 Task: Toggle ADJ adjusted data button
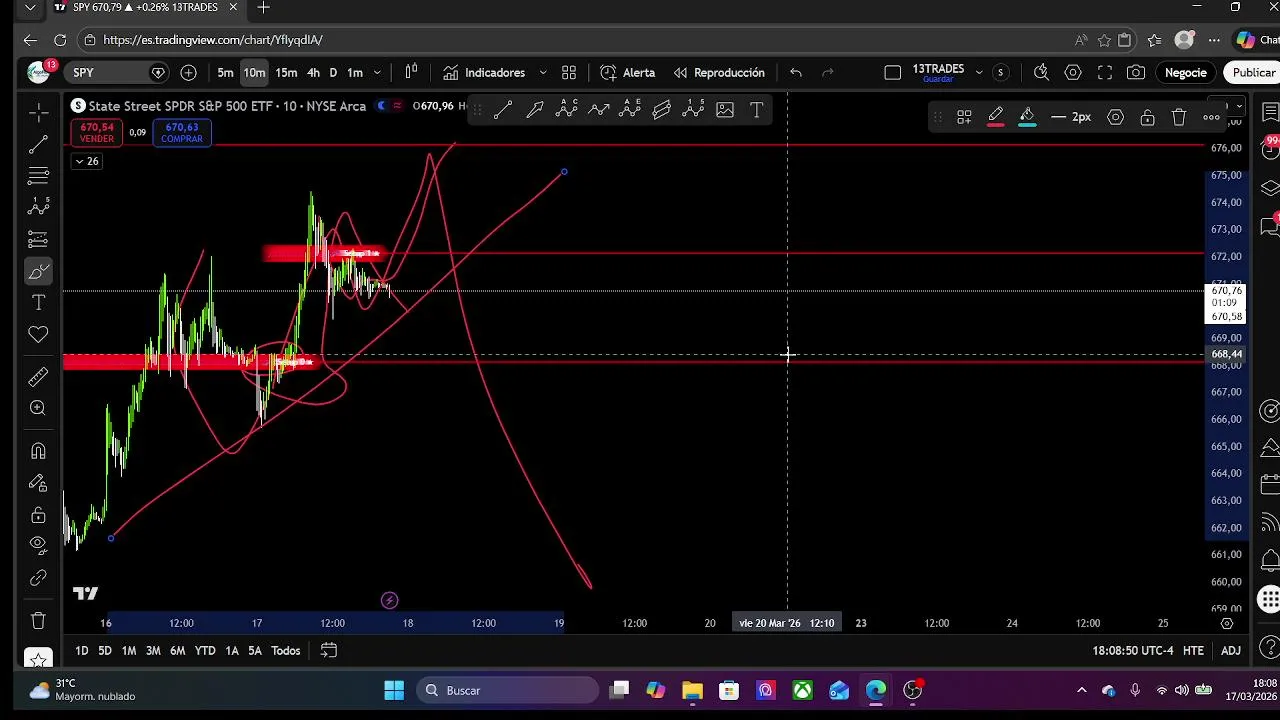[1231, 650]
